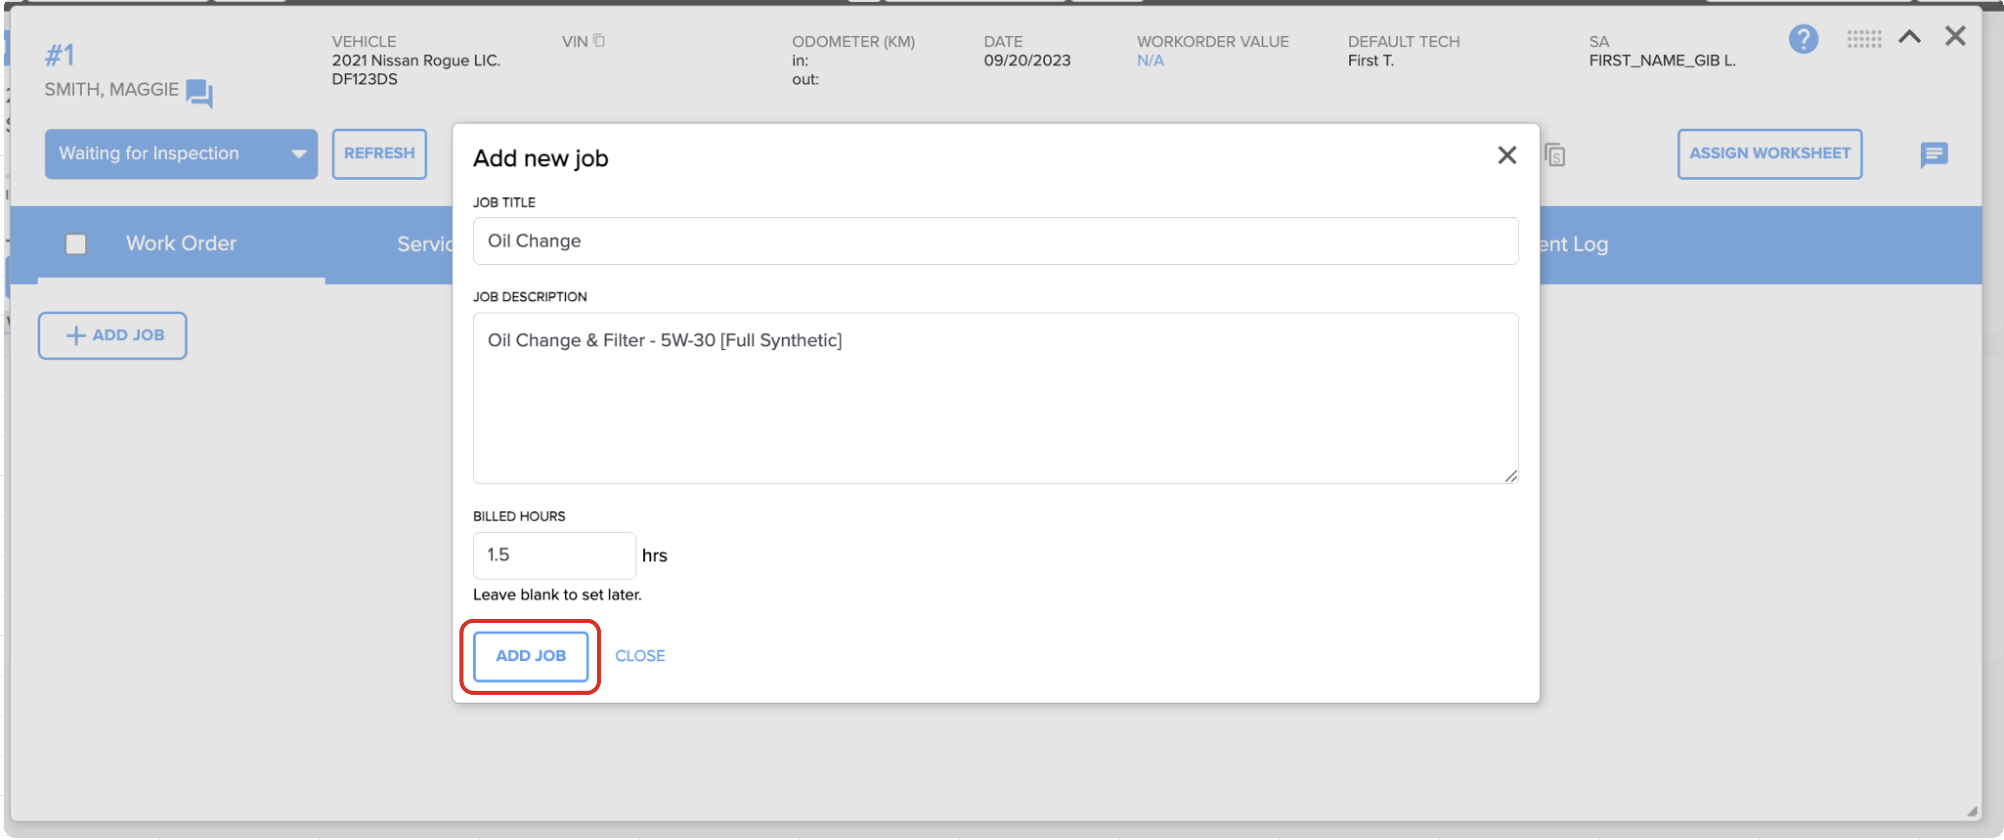
Task: Click the copy estimate icon behind the dialog
Action: (1555, 155)
